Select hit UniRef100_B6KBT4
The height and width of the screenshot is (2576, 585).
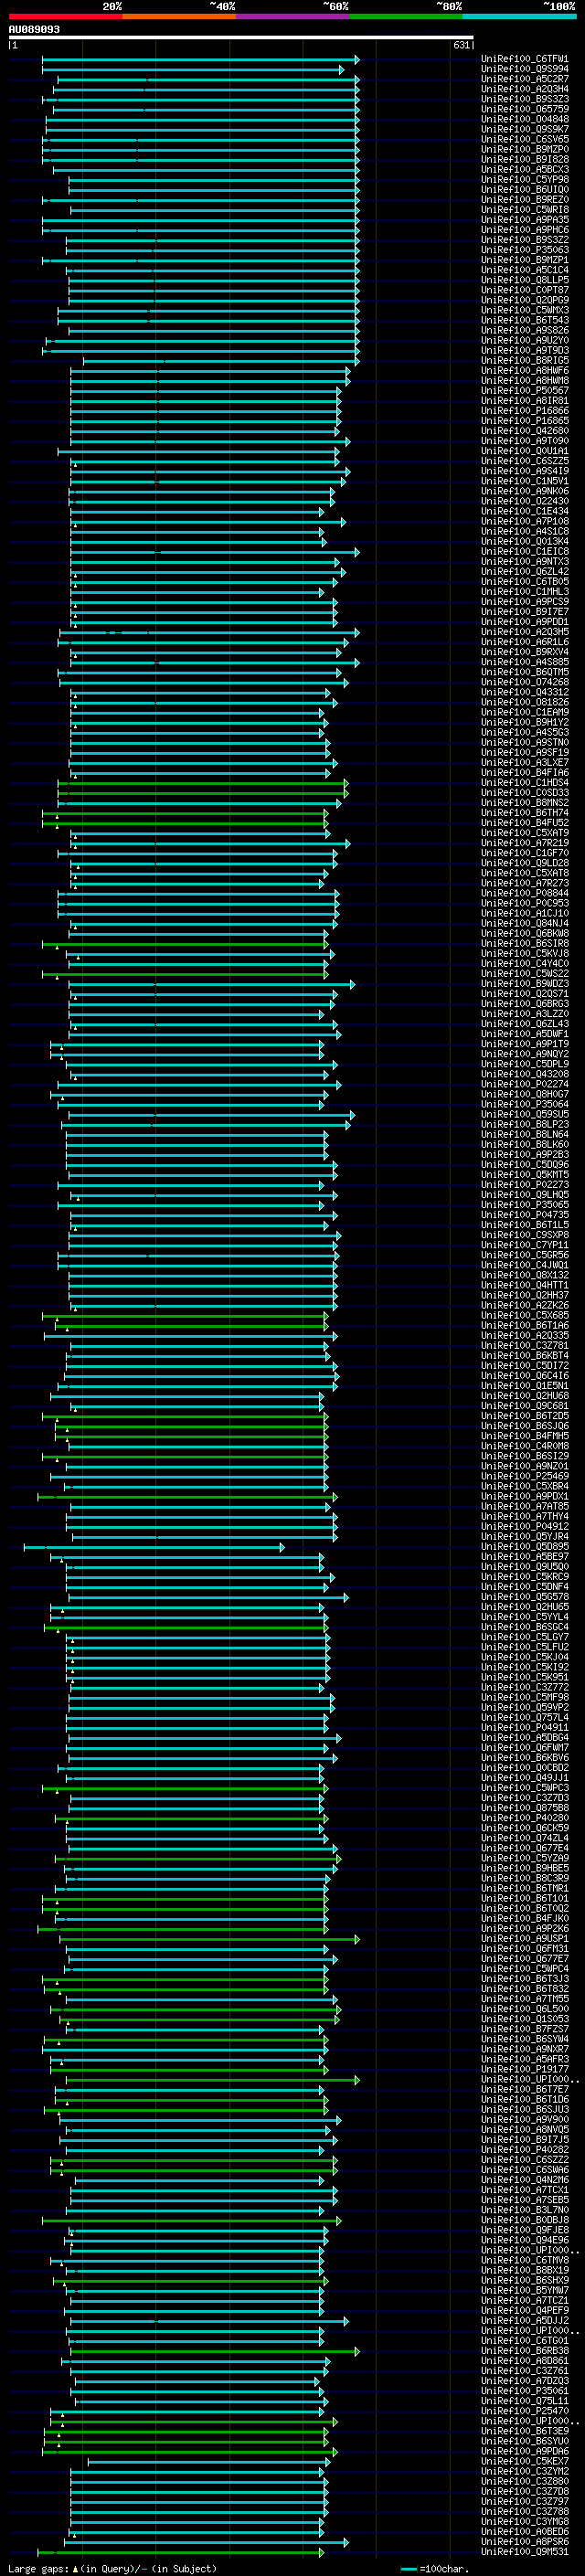click(x=525, y=1355)
